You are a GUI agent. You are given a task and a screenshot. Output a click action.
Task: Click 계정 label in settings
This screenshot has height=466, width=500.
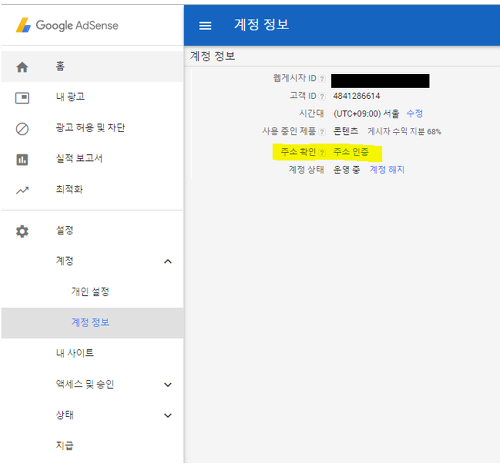click(64, 261)
